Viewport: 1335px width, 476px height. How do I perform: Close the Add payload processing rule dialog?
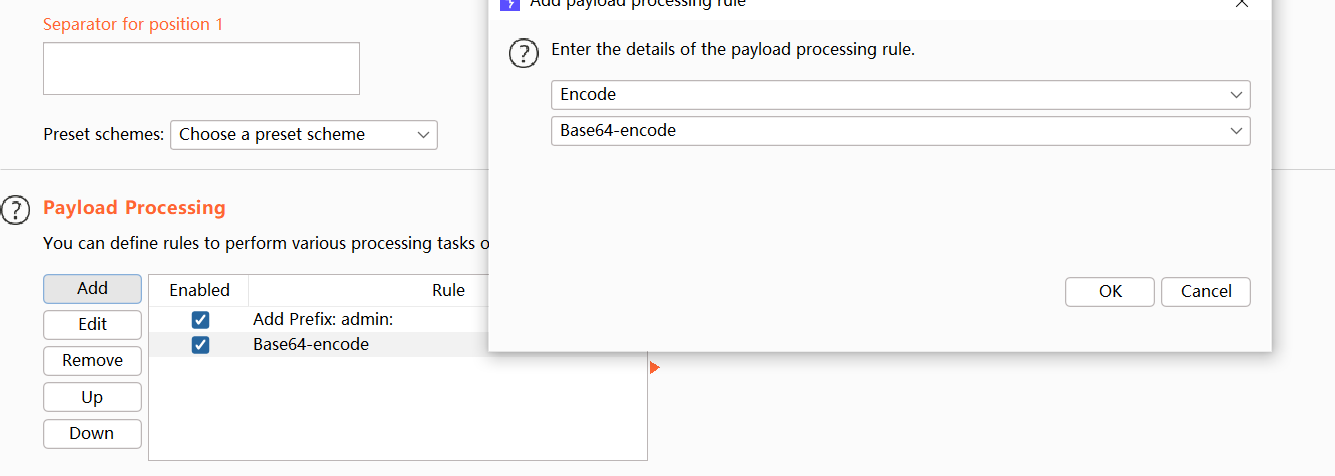(1242, 4)
